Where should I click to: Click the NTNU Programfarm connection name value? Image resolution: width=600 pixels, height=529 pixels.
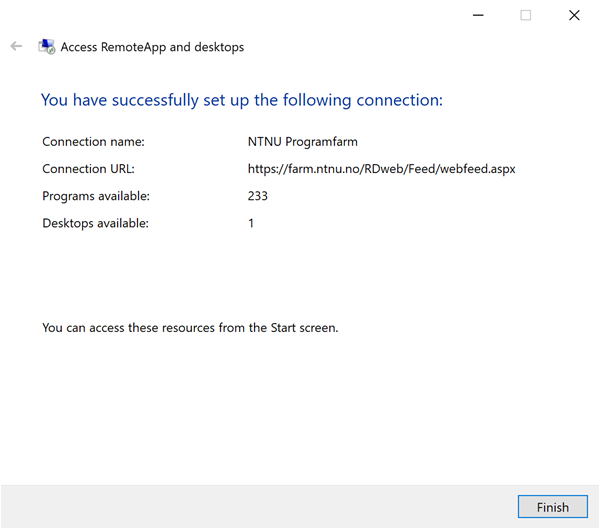click(303, 142)
